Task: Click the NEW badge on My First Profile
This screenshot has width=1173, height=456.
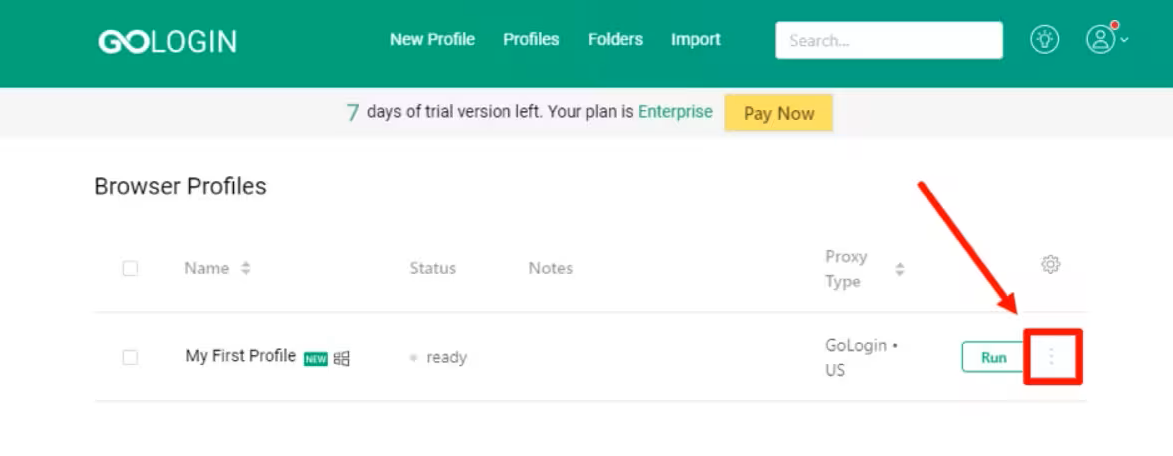Action: tap(316, 359)
